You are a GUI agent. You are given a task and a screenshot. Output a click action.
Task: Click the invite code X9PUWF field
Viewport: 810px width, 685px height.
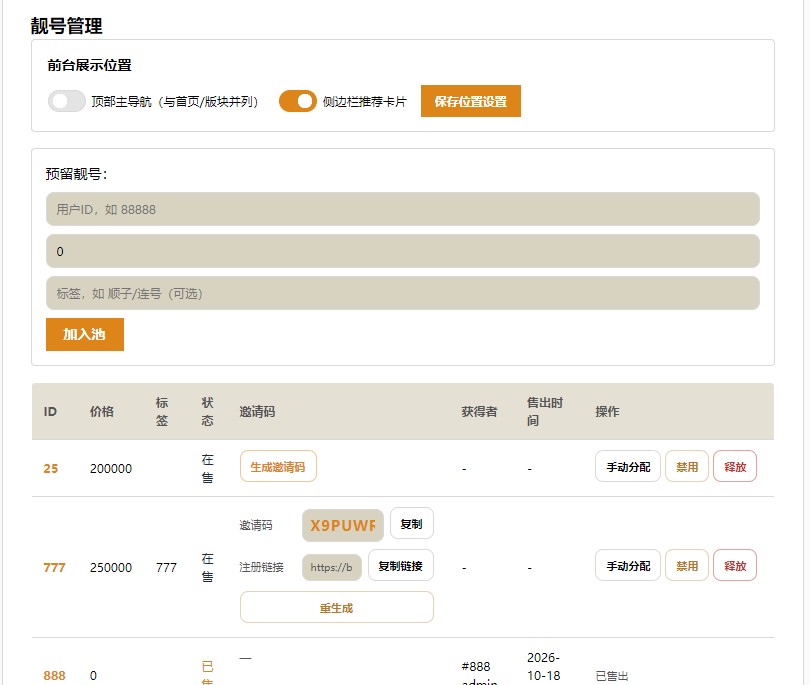(342, 525)
